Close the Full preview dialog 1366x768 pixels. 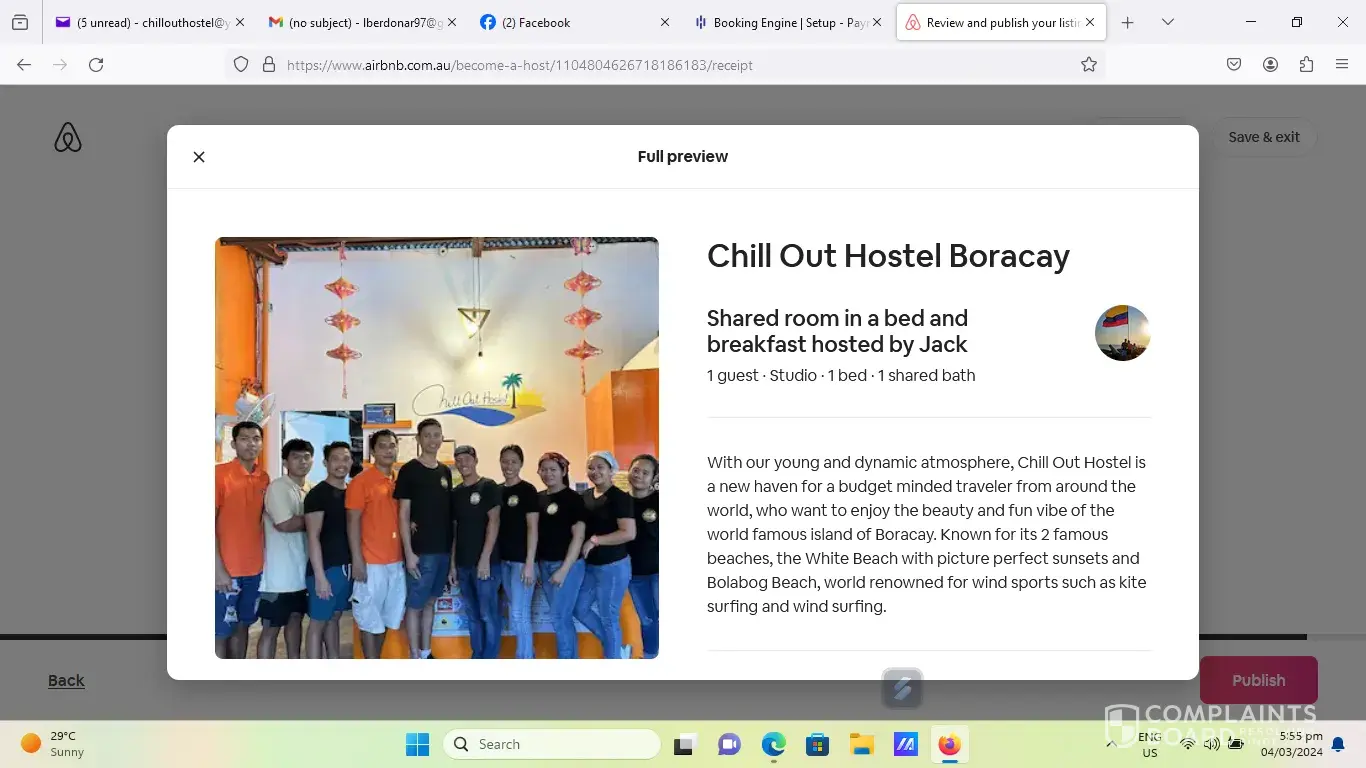(x=199, y=157)
